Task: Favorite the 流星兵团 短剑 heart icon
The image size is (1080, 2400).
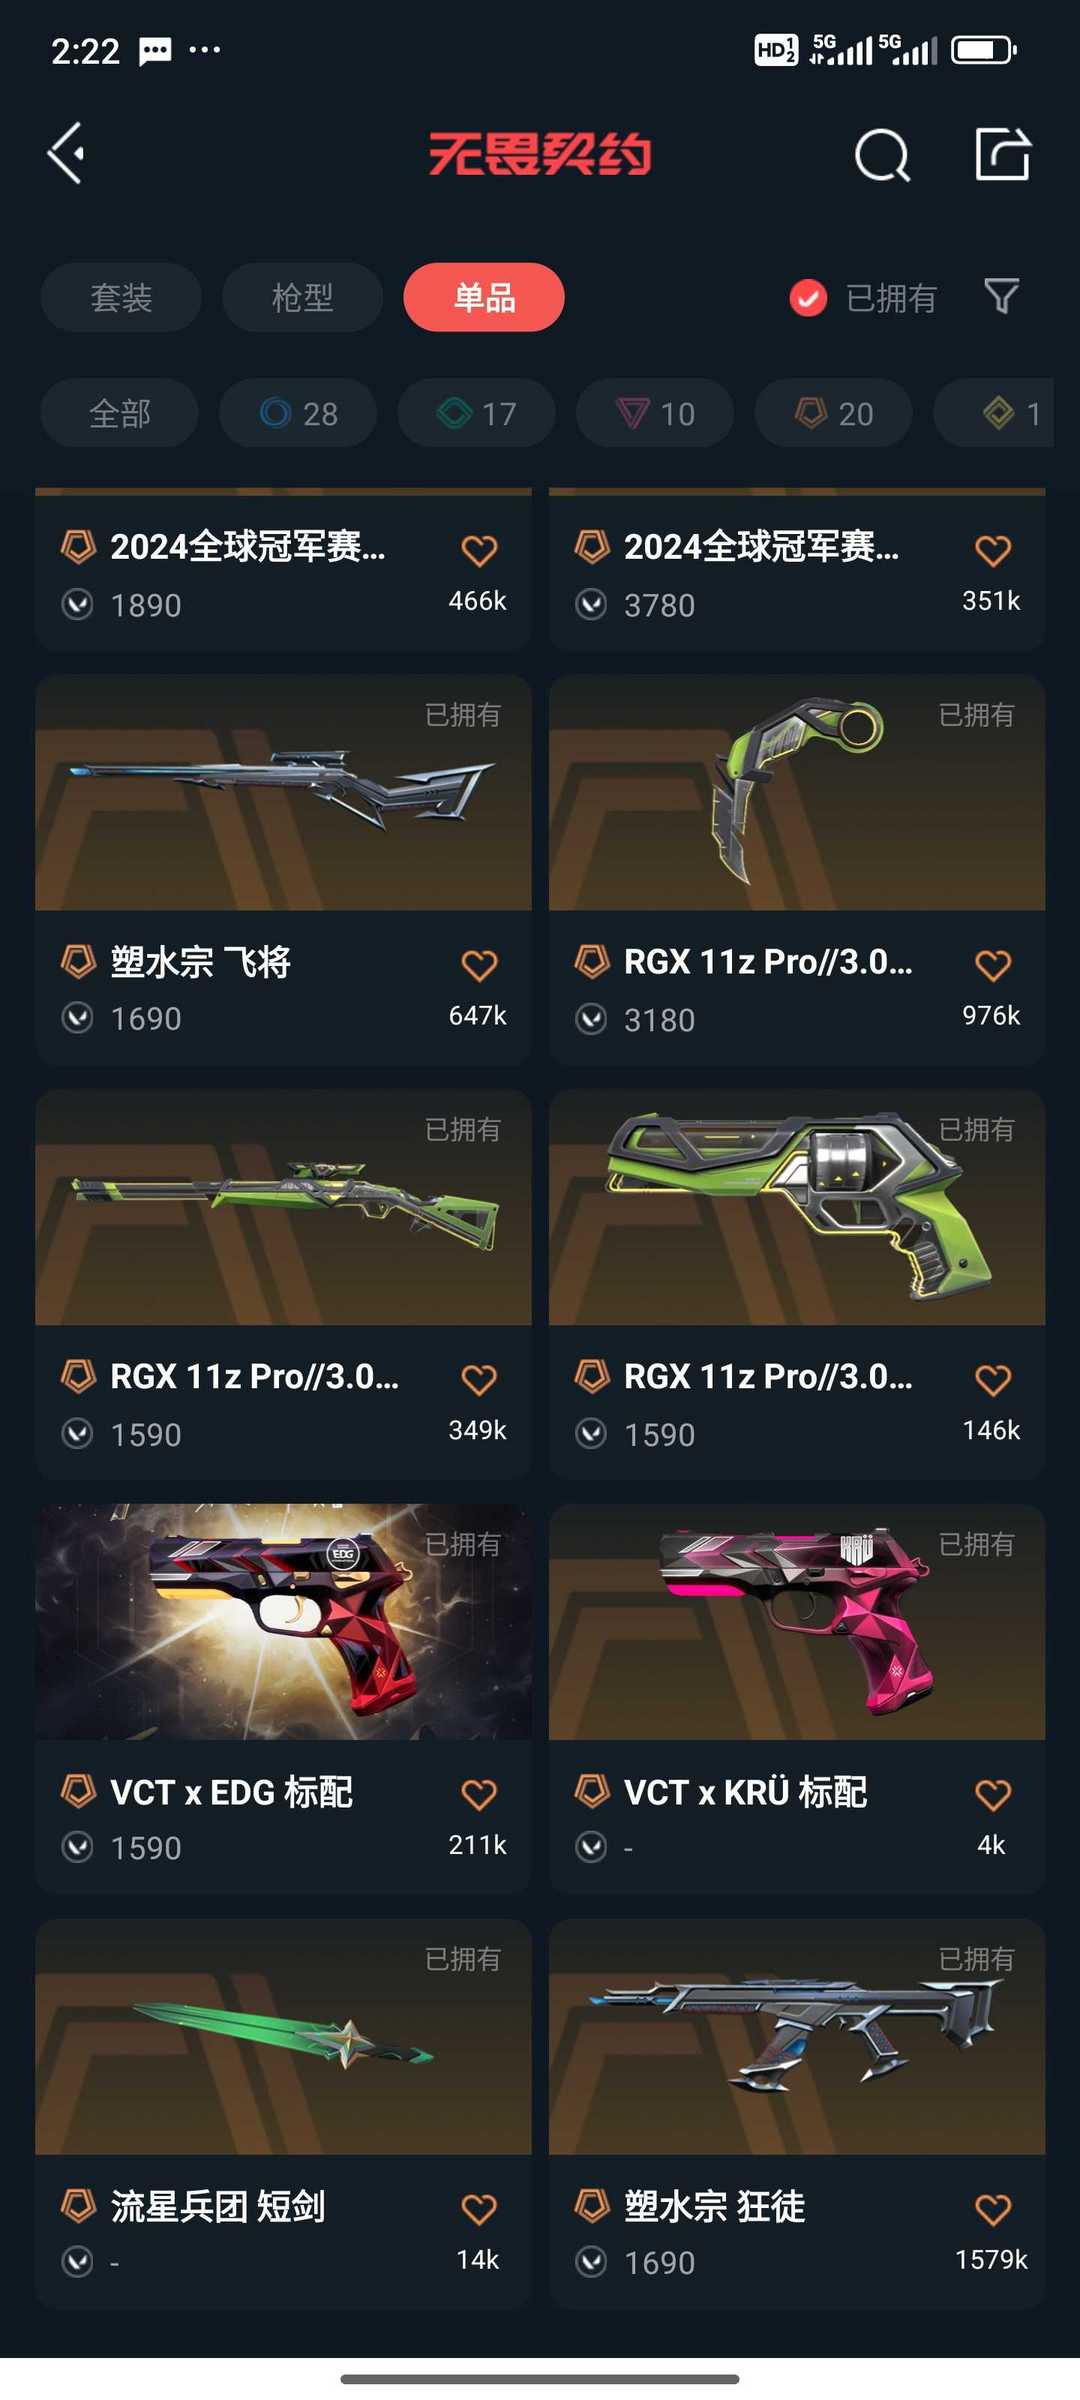Action: click(x=479, y=2209)
